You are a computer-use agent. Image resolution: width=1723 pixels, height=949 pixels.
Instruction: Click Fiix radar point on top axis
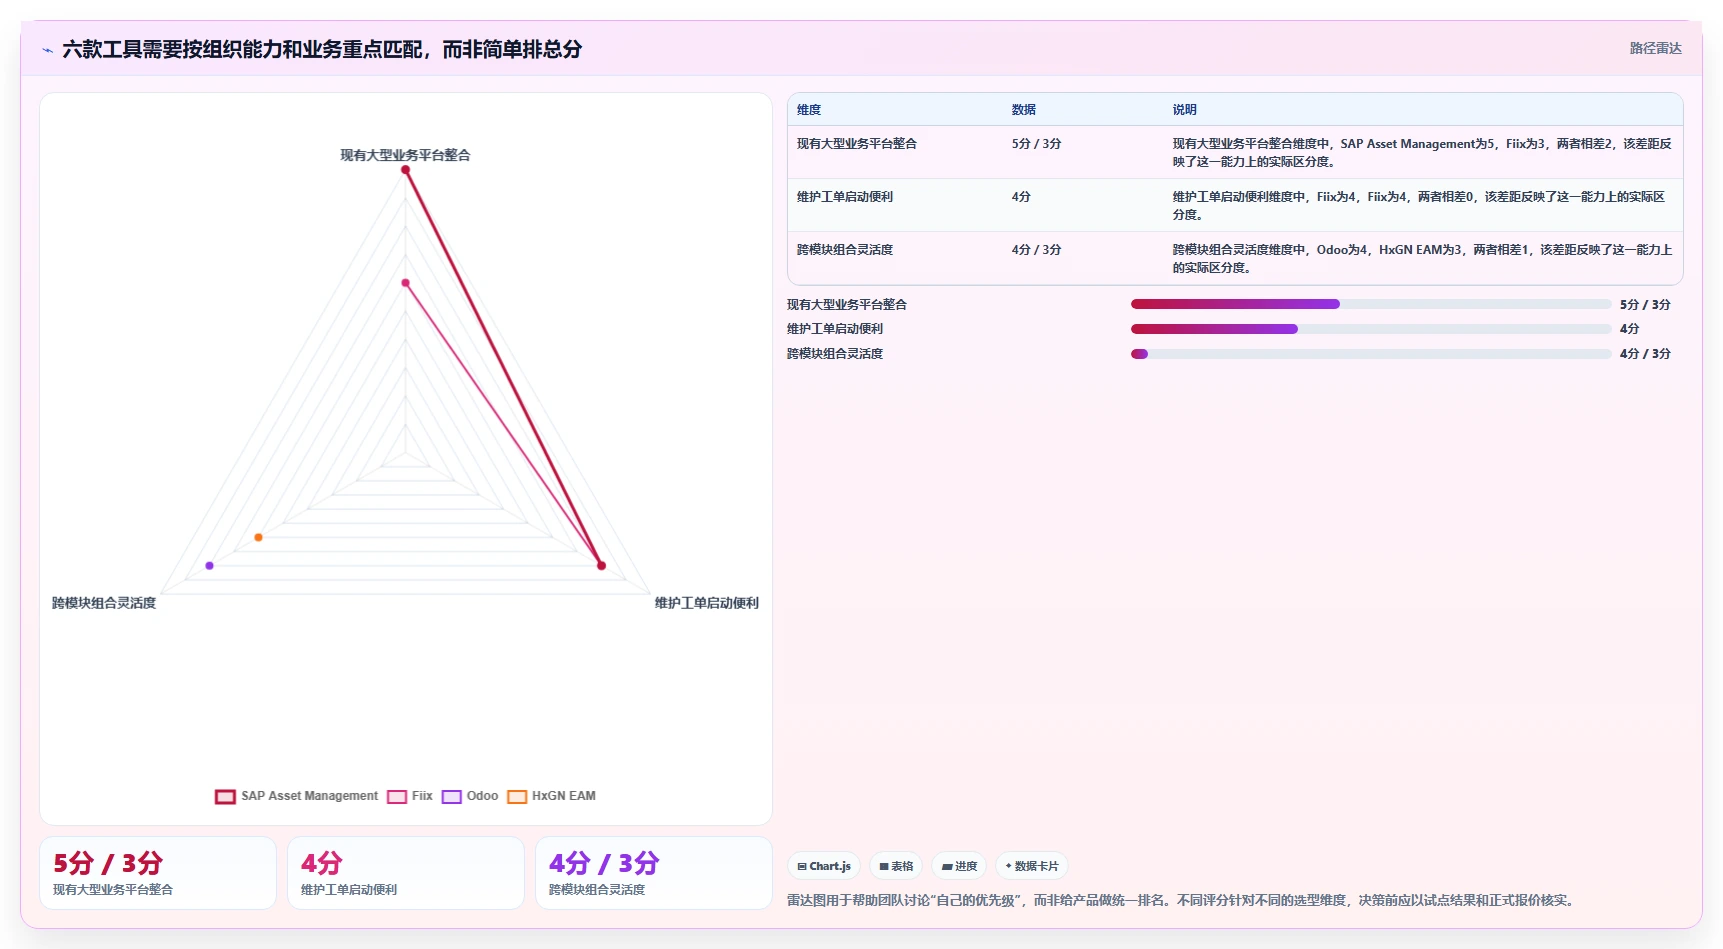coord(405,283)
